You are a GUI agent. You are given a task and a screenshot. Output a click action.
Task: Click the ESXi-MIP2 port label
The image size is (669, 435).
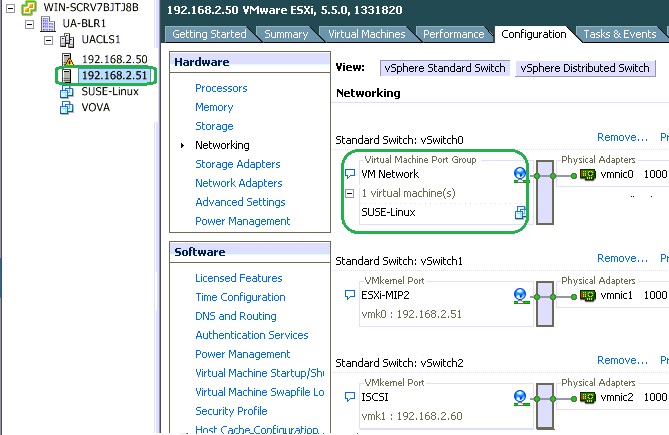pos(385,295)
